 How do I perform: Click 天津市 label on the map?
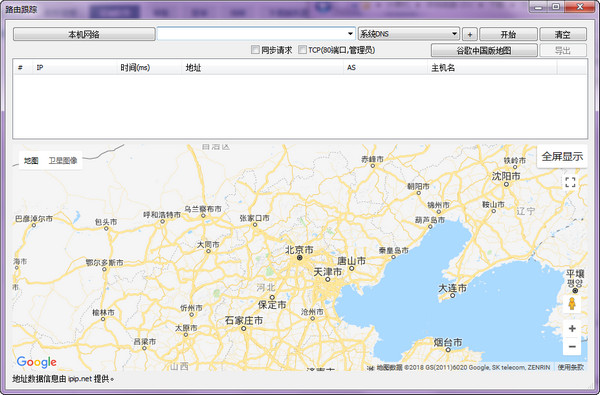tap(328, 272)
